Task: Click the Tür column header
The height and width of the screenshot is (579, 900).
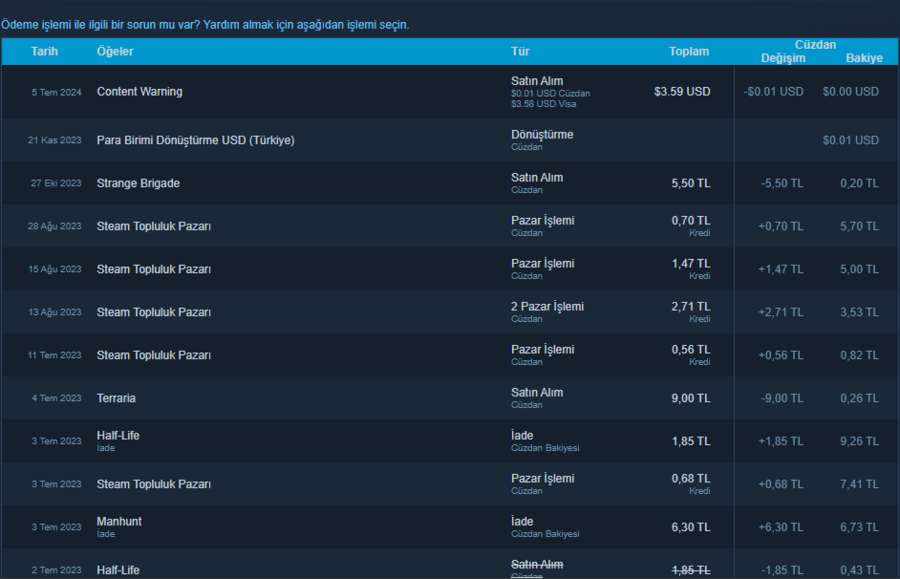Action: (520, 52)
